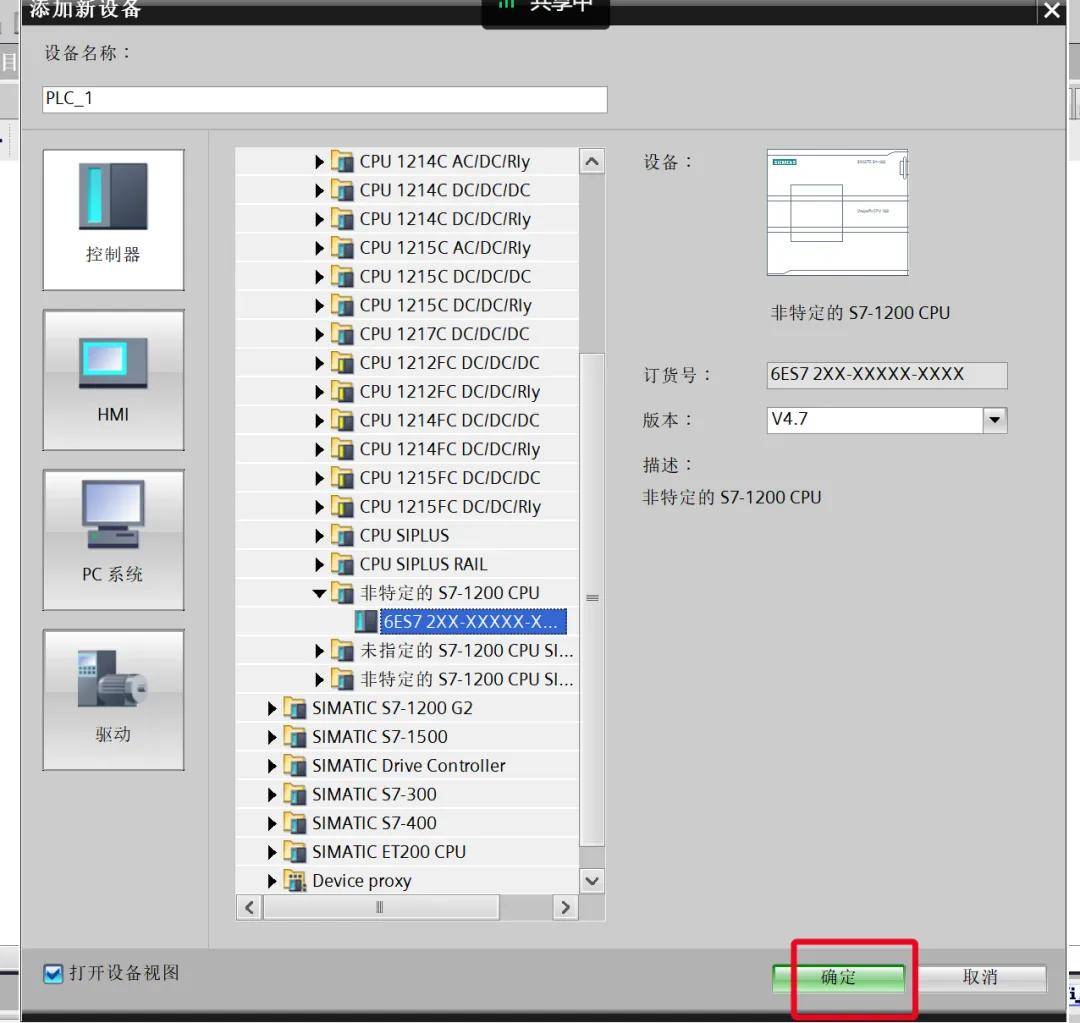Viewport: 1080px width, 1023px height.
Task: Select the SIMATIC Drive Controller row
Action: tap(407, 766)
